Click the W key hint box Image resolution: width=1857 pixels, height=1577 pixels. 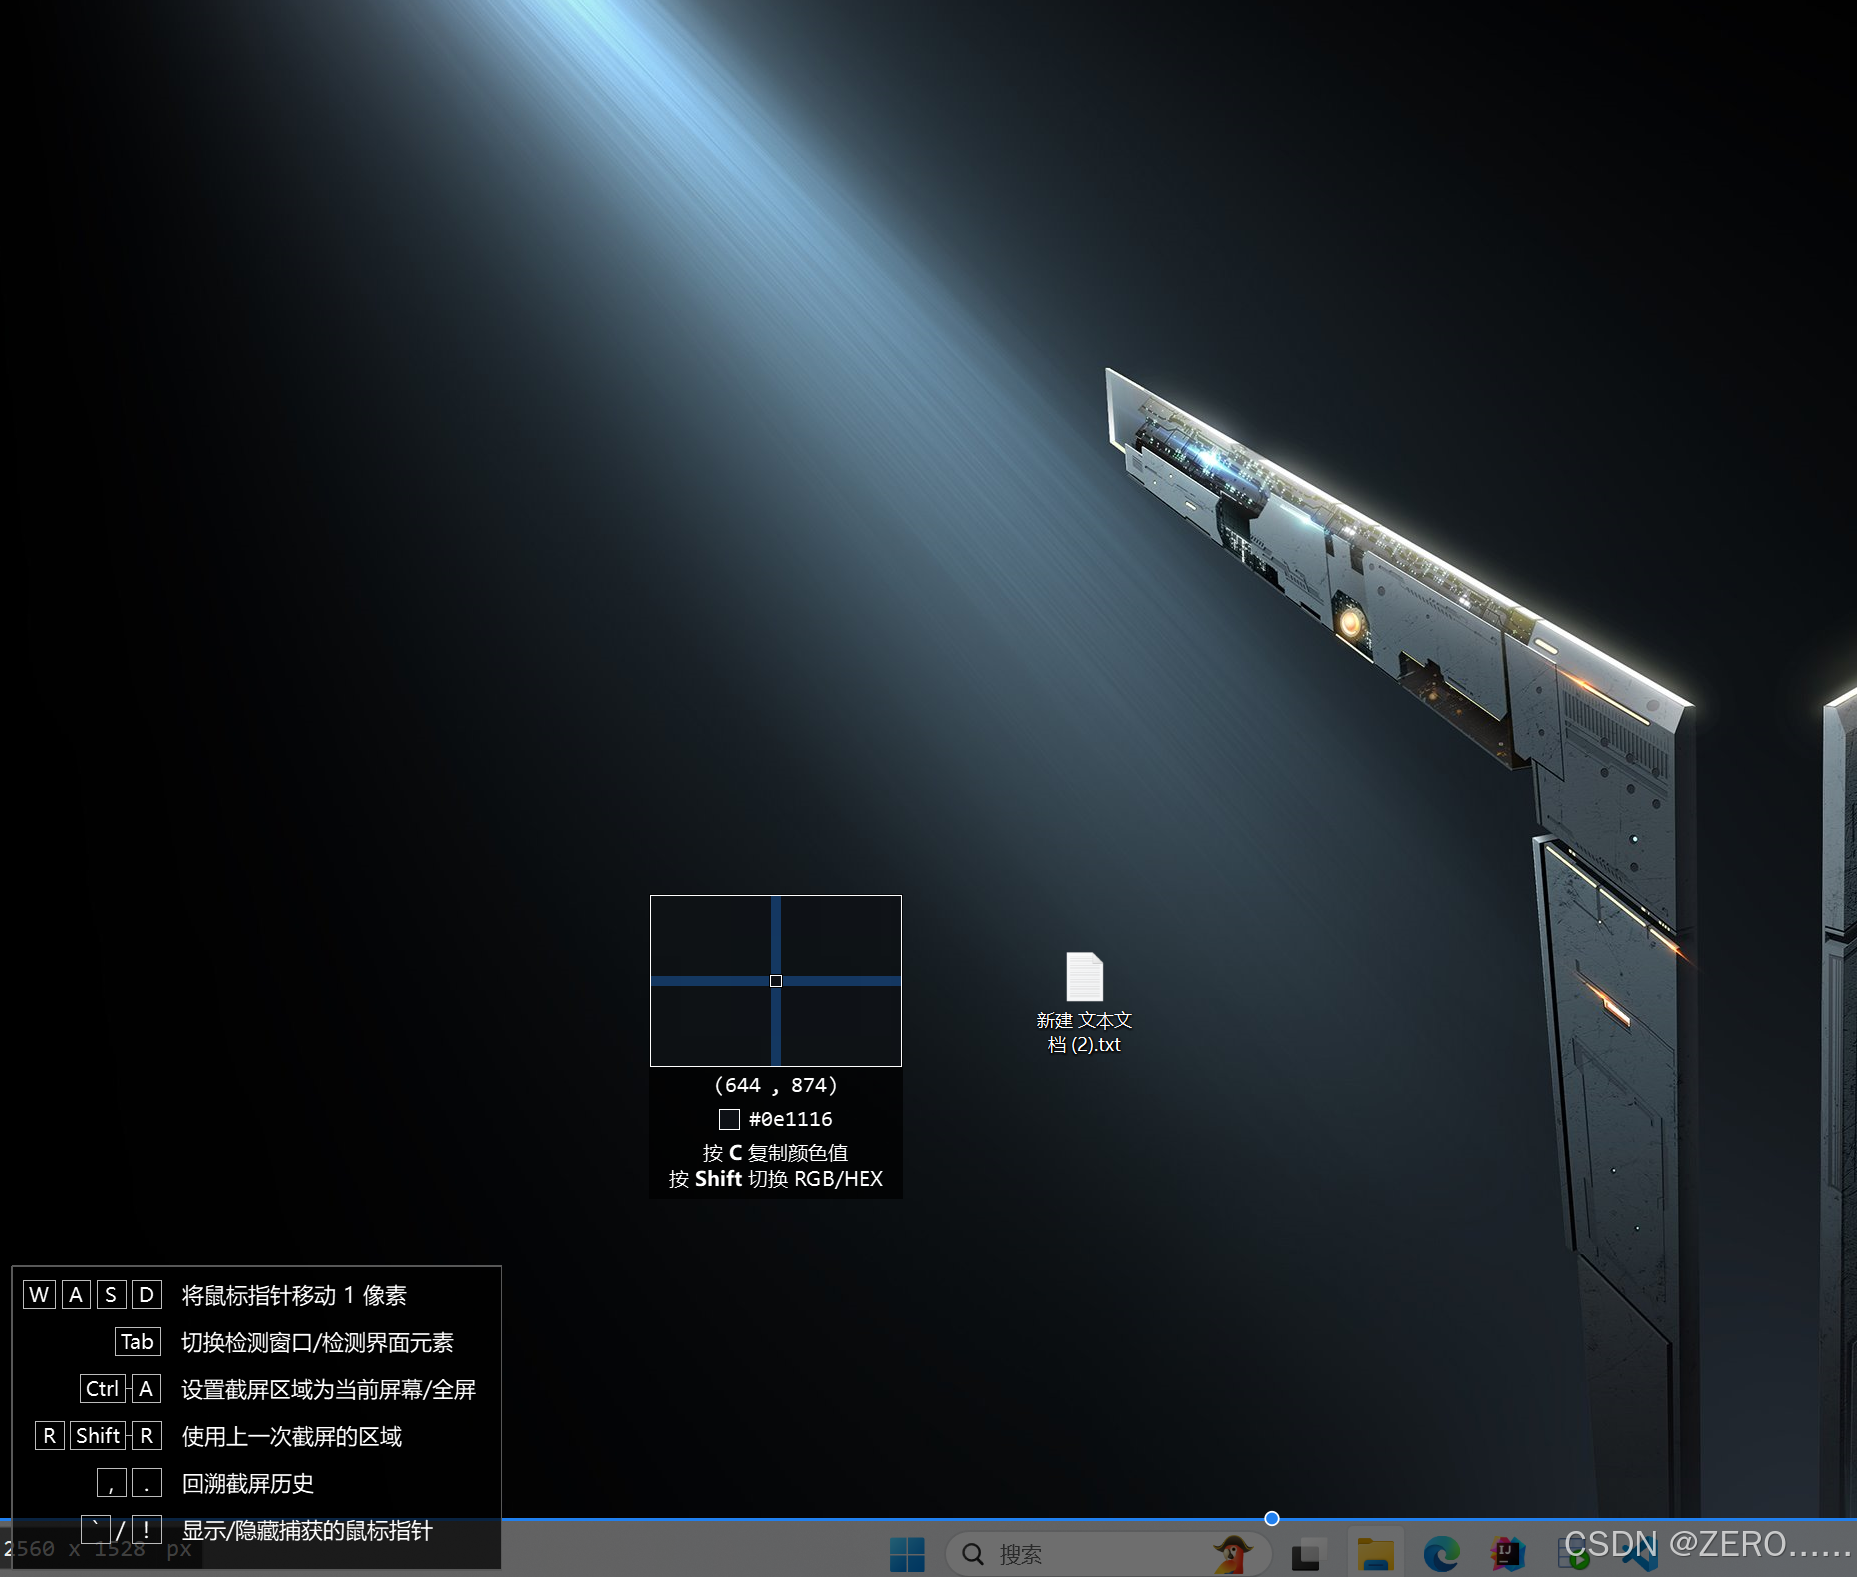coord(39,1295)
